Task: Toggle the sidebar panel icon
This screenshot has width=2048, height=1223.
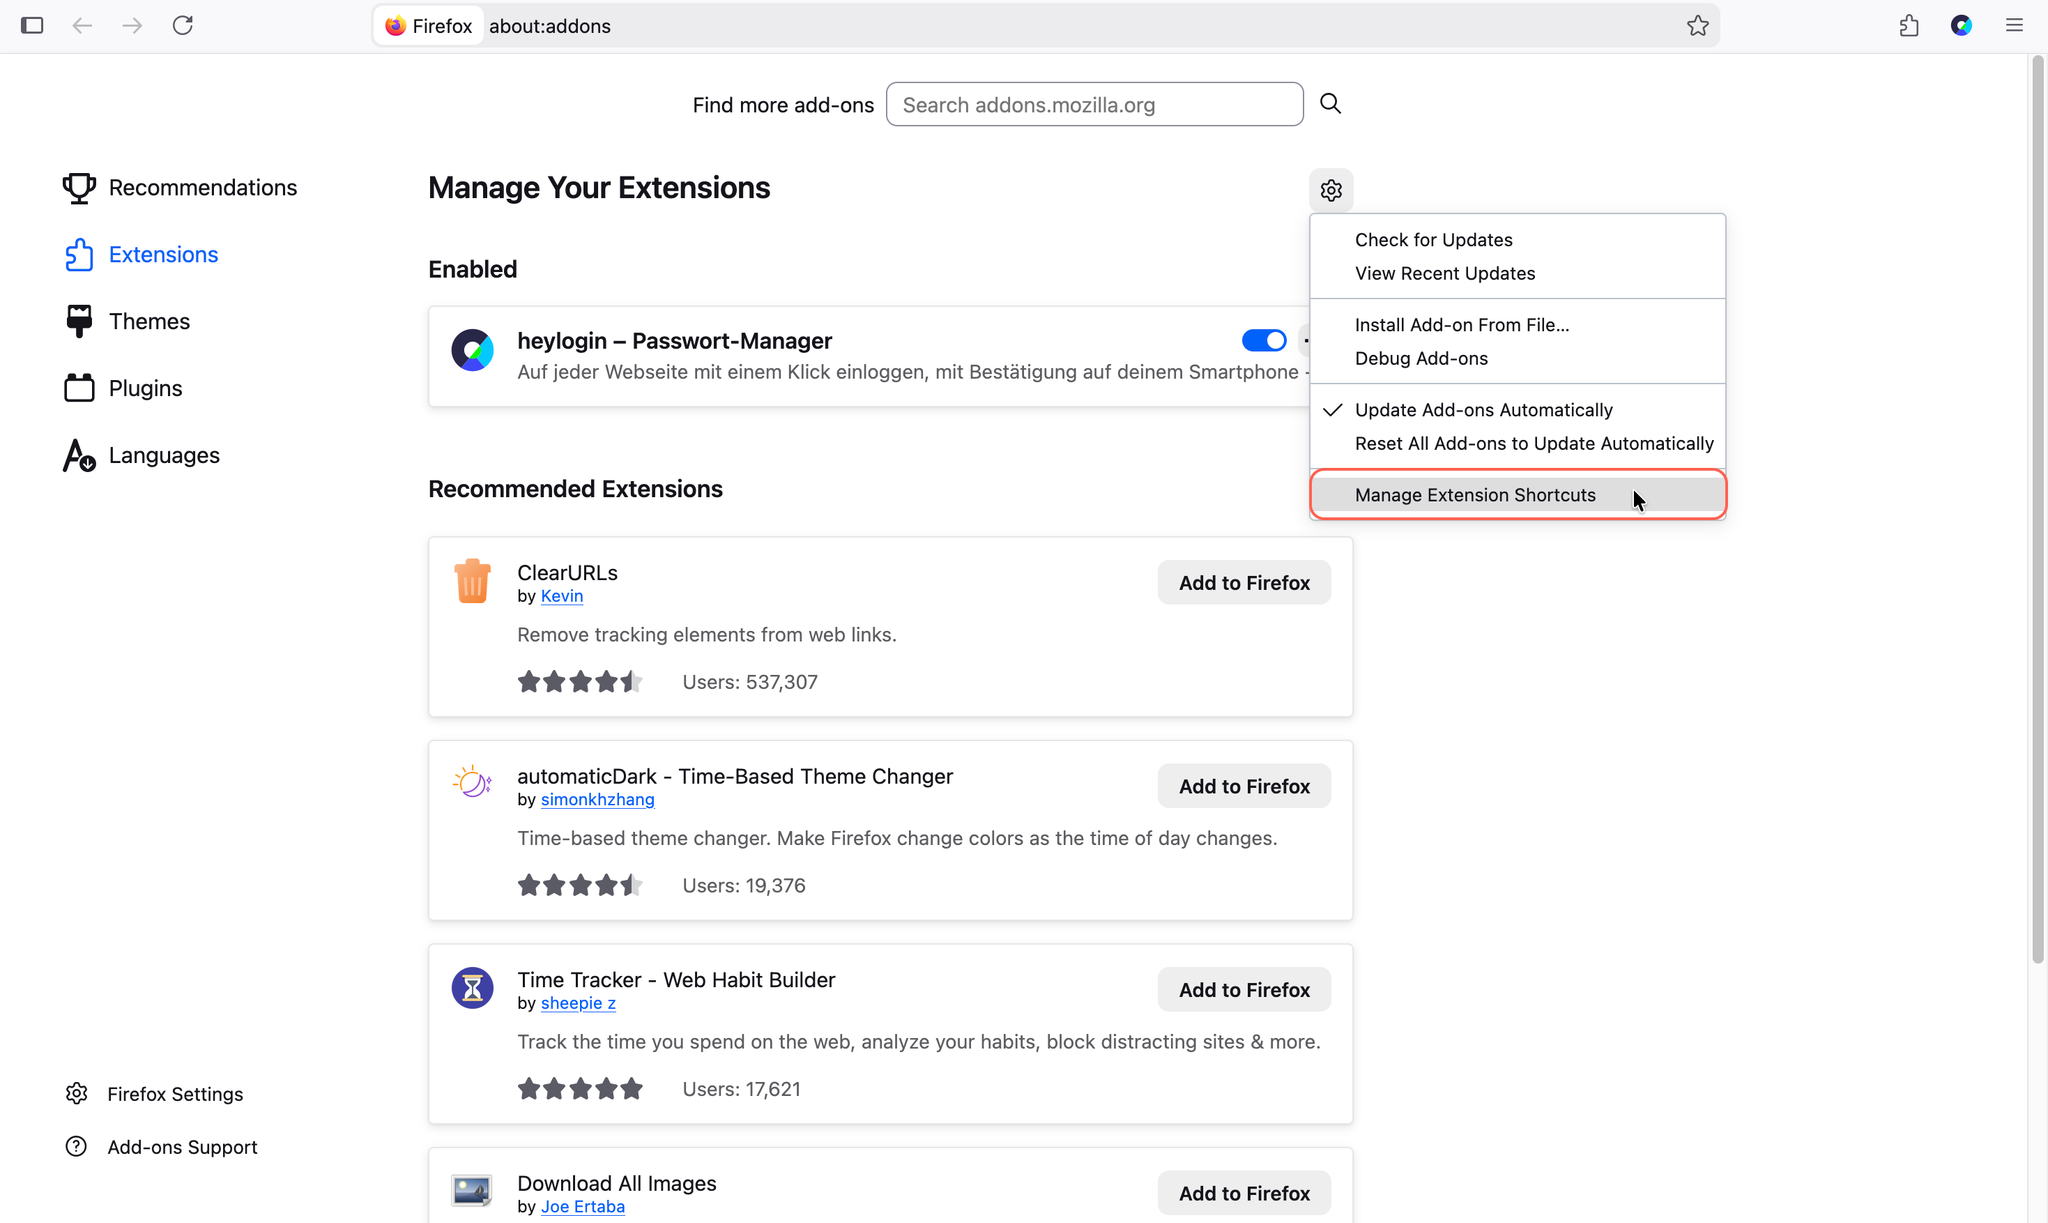Action: tap(32, 25)
